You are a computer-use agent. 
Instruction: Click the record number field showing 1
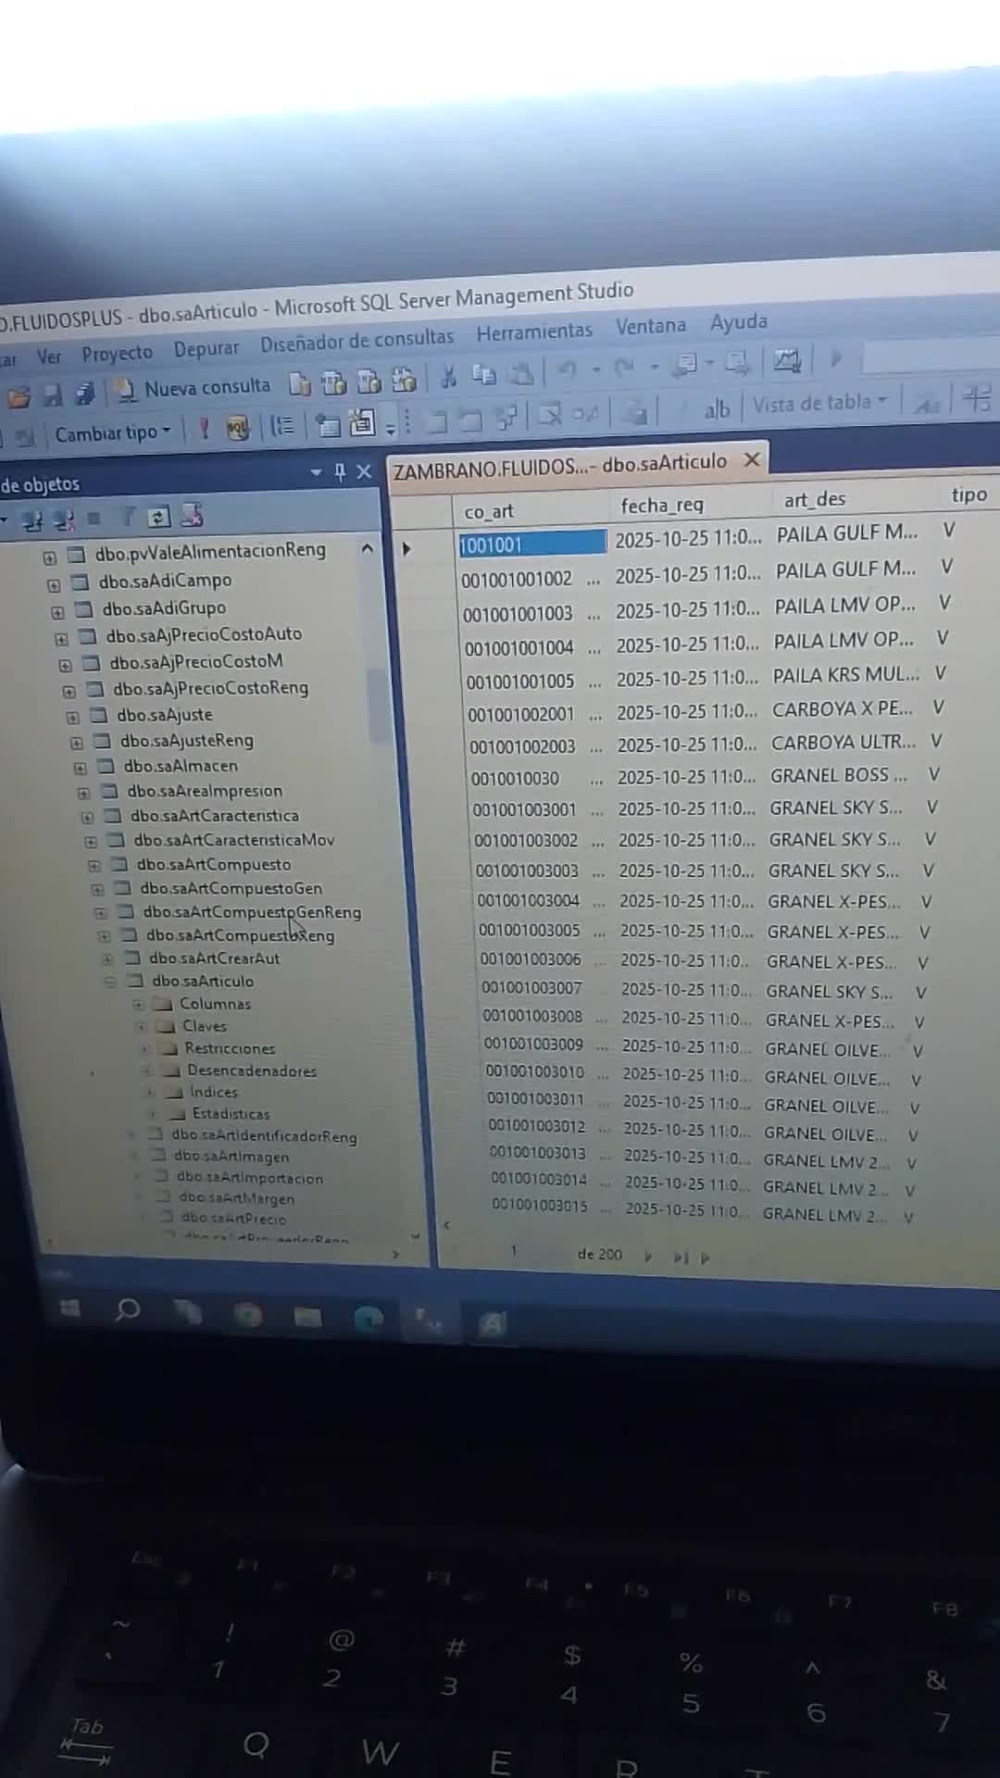[x=513, y=1251]
